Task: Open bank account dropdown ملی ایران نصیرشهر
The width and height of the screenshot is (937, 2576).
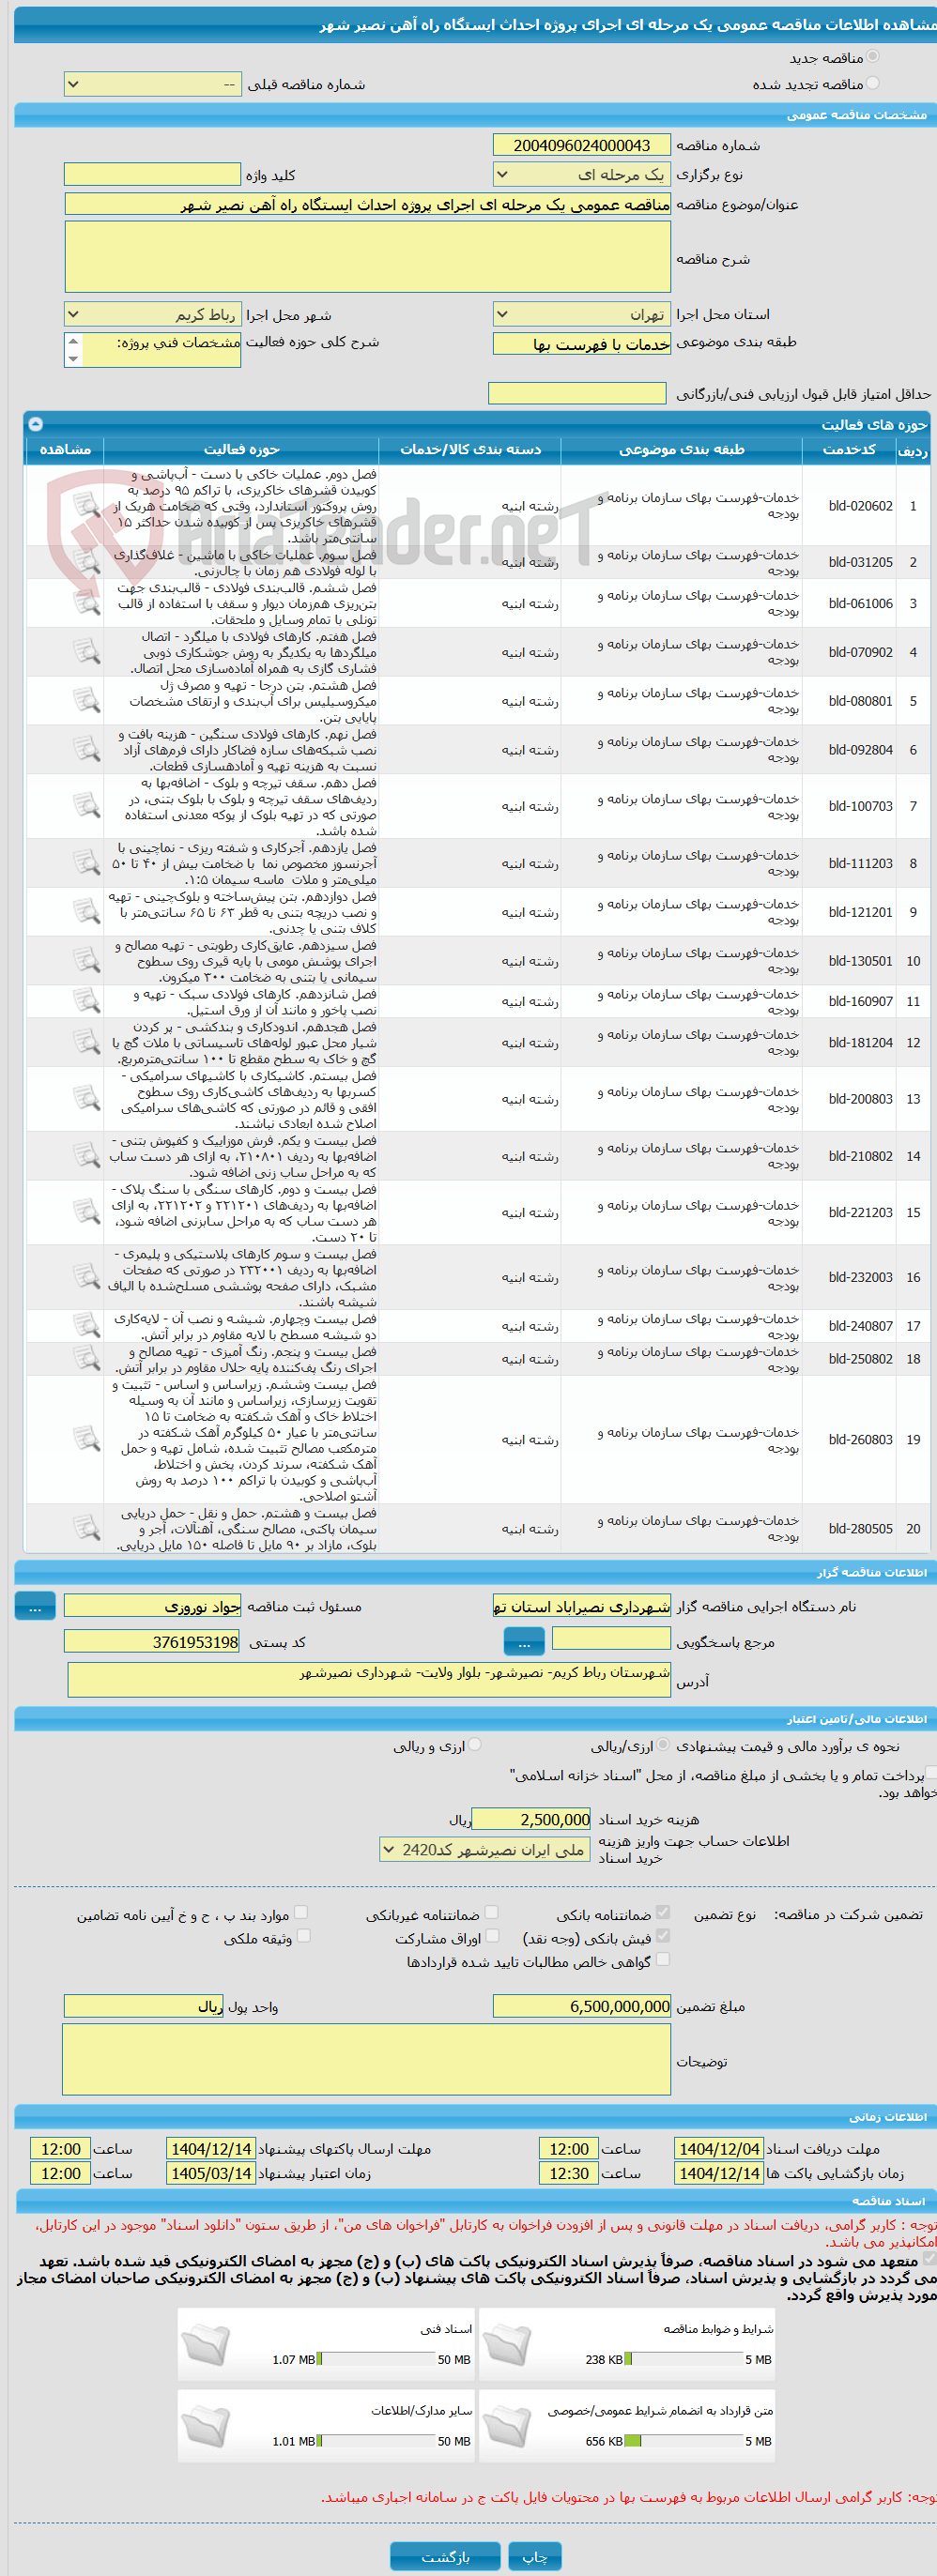Action: pyautogui.click(x=486, y=1850)
